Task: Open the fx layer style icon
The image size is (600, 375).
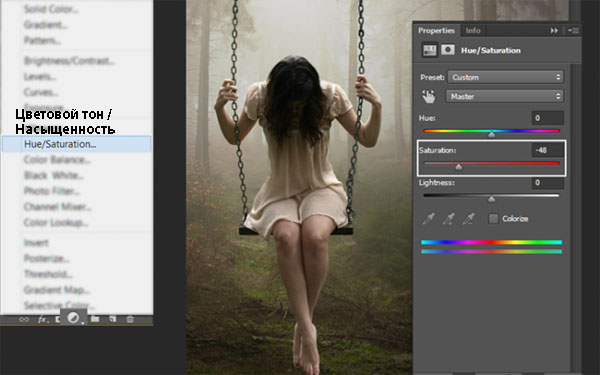Action: click(x=43, y=319)
